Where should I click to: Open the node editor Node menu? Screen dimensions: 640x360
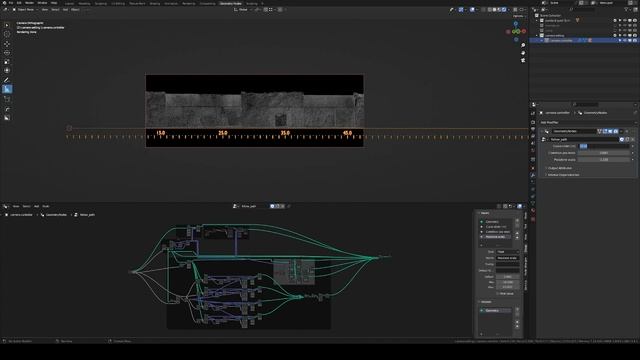tap(46, 206)
